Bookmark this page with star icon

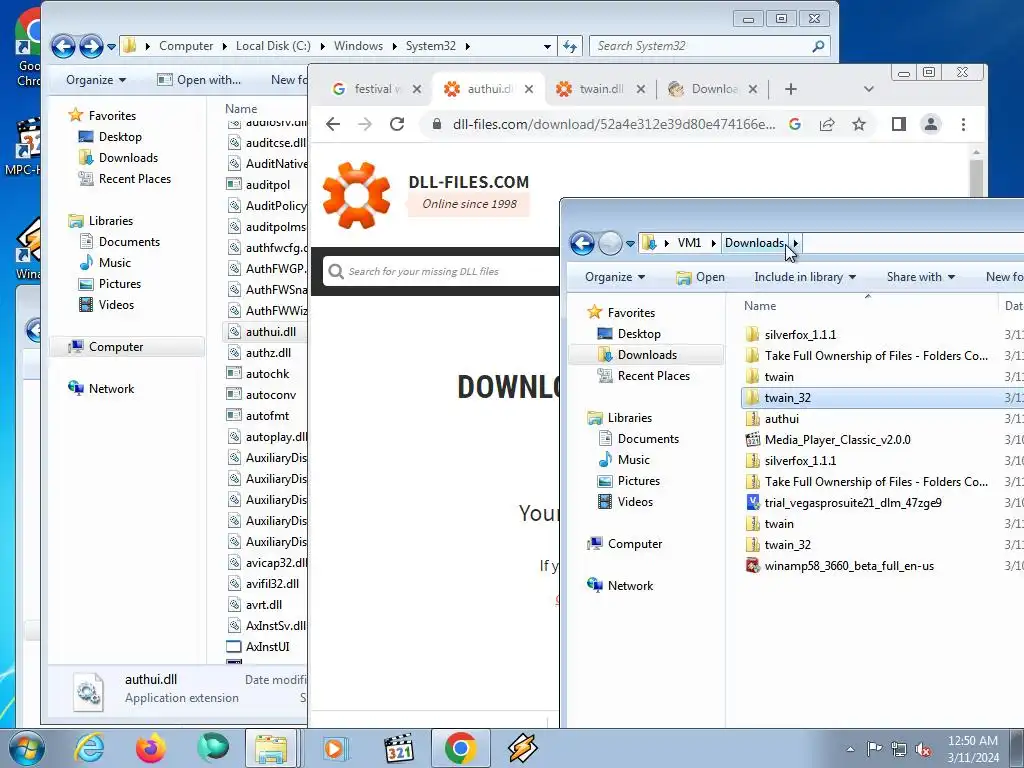tap(859, 124)
